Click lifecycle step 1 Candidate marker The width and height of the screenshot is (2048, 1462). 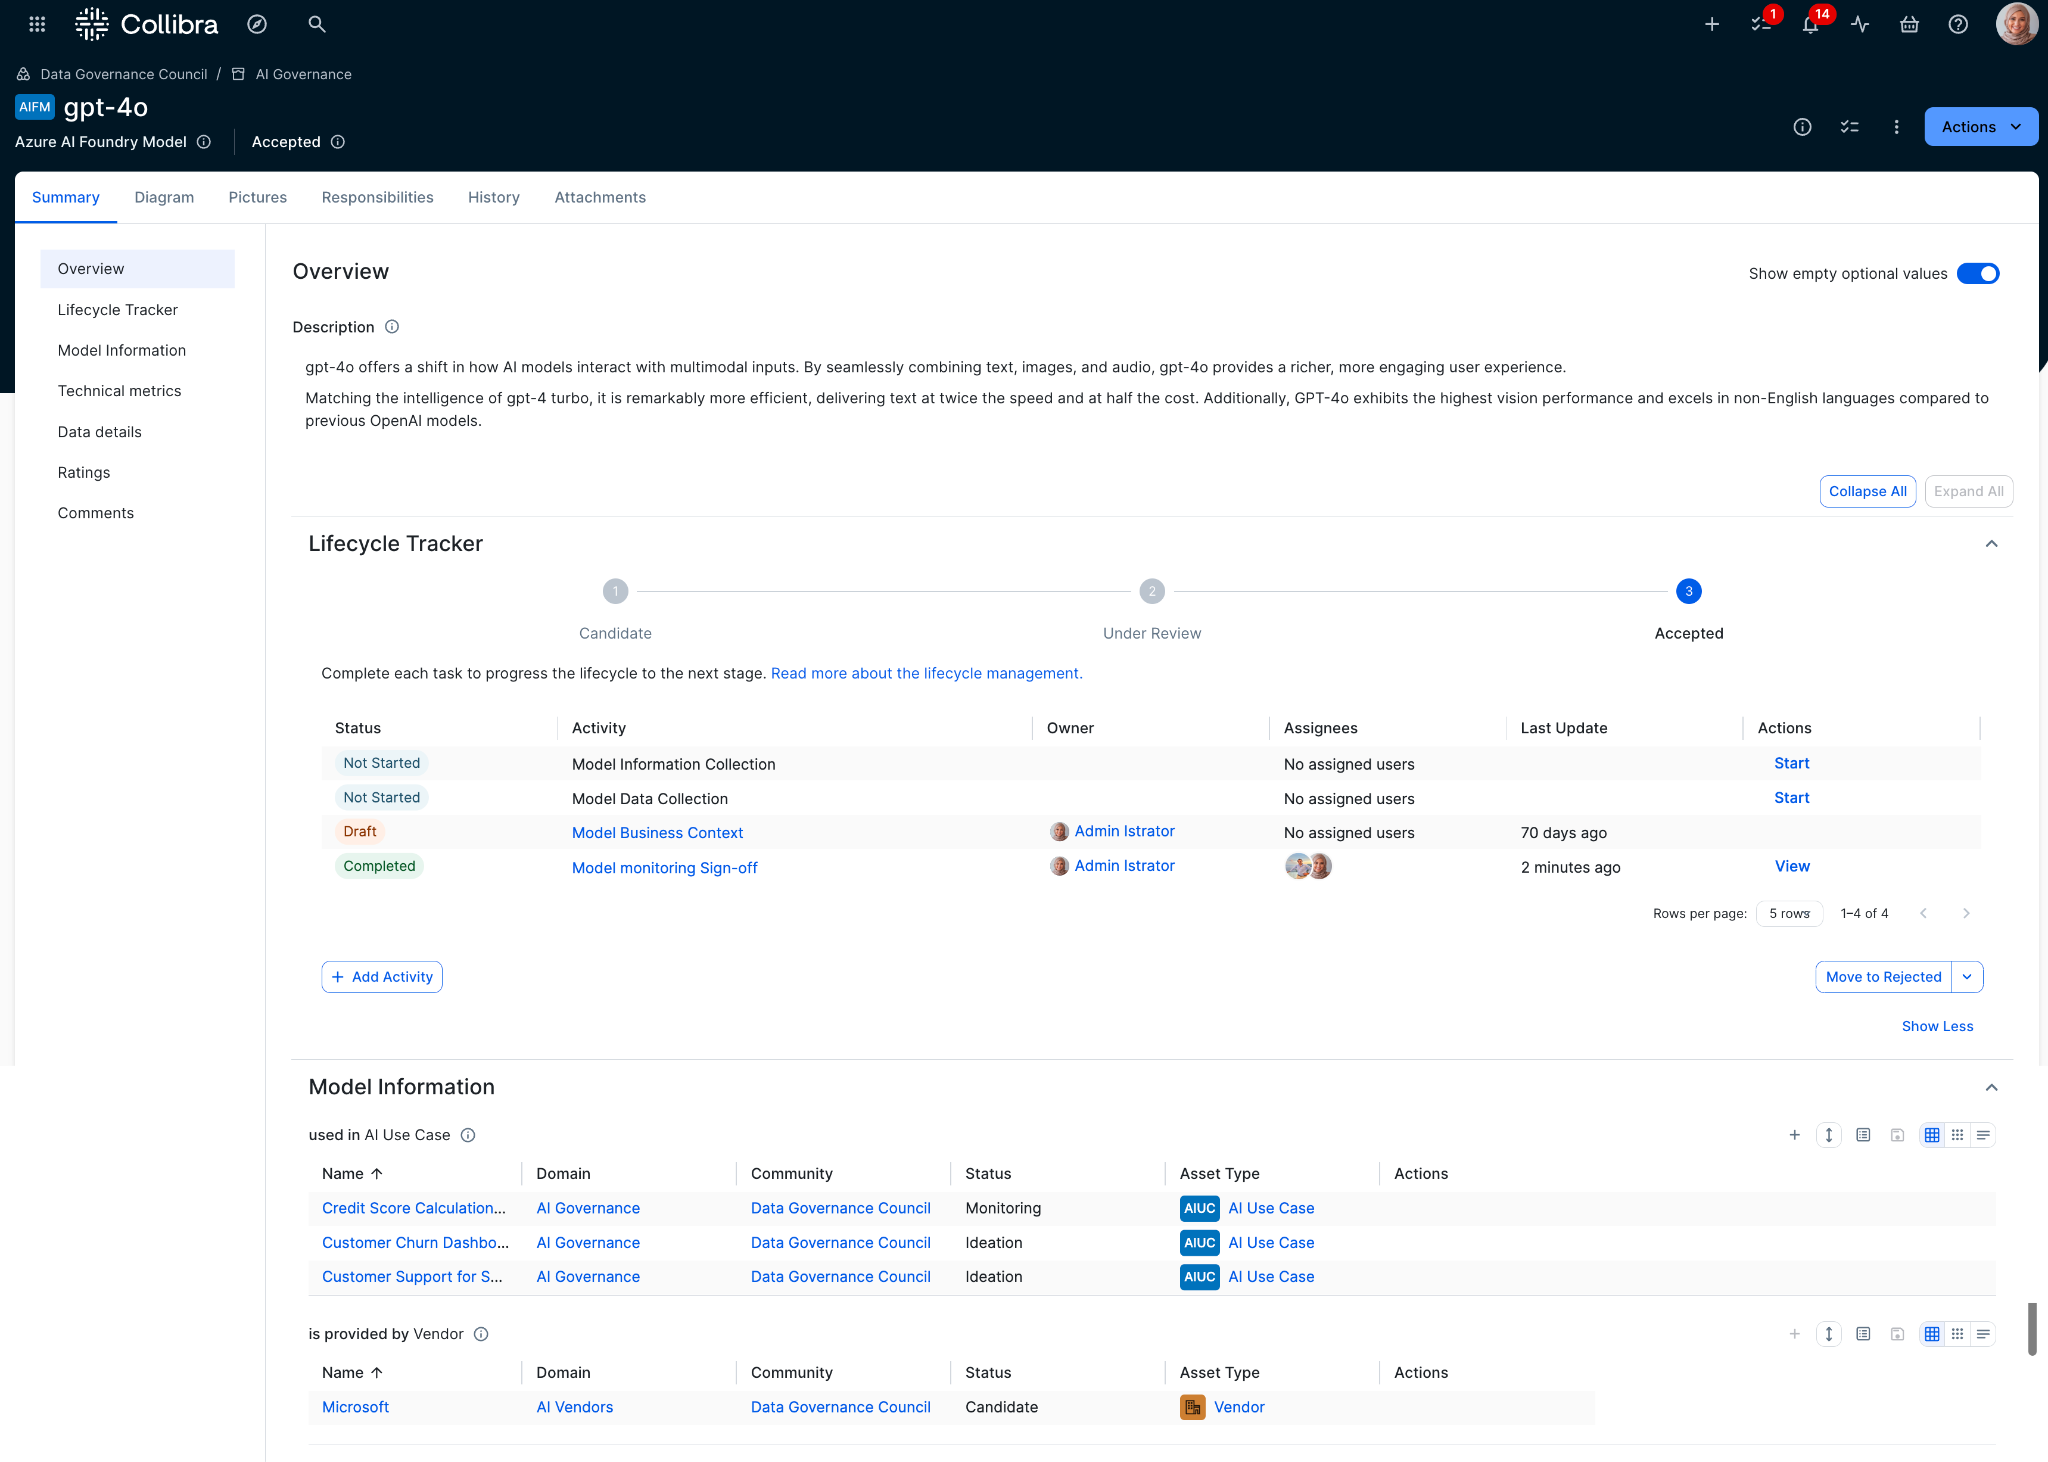tap(615, 591)
